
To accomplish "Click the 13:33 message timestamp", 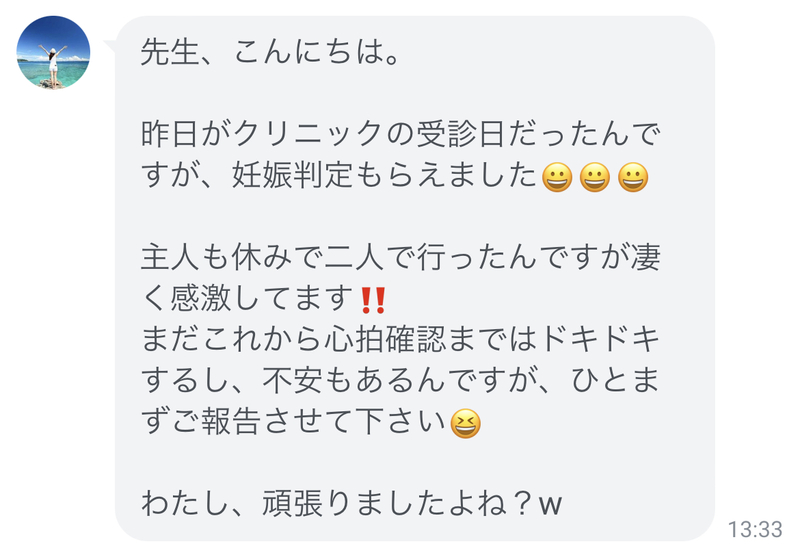I will pos(755,529).
